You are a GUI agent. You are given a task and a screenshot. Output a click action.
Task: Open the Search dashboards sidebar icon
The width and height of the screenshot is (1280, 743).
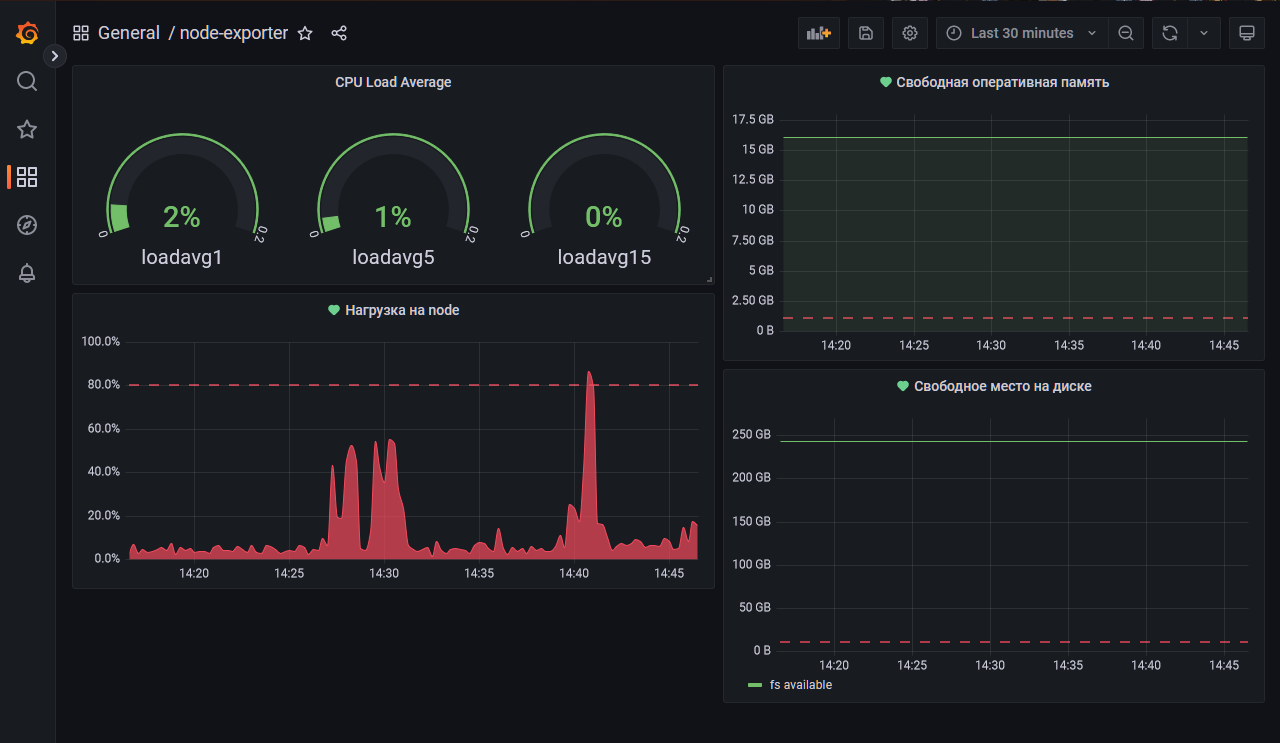pos(27,81)
